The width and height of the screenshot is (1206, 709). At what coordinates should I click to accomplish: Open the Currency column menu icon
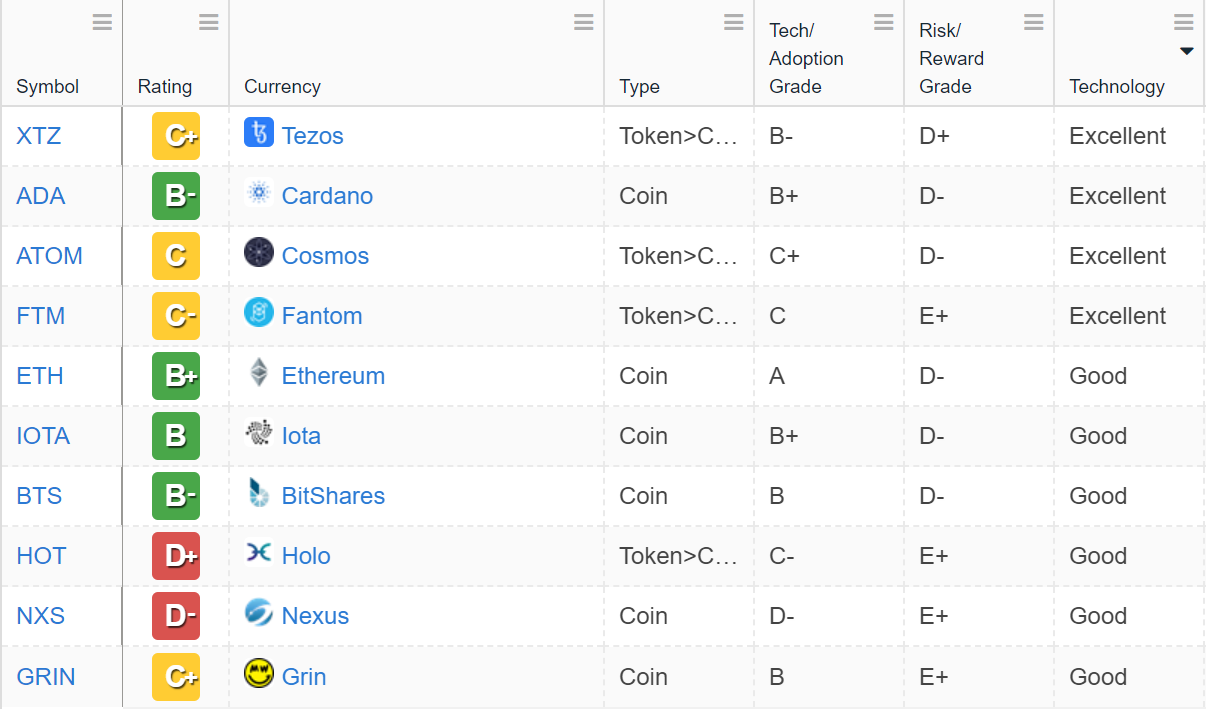tap(584, 22)
